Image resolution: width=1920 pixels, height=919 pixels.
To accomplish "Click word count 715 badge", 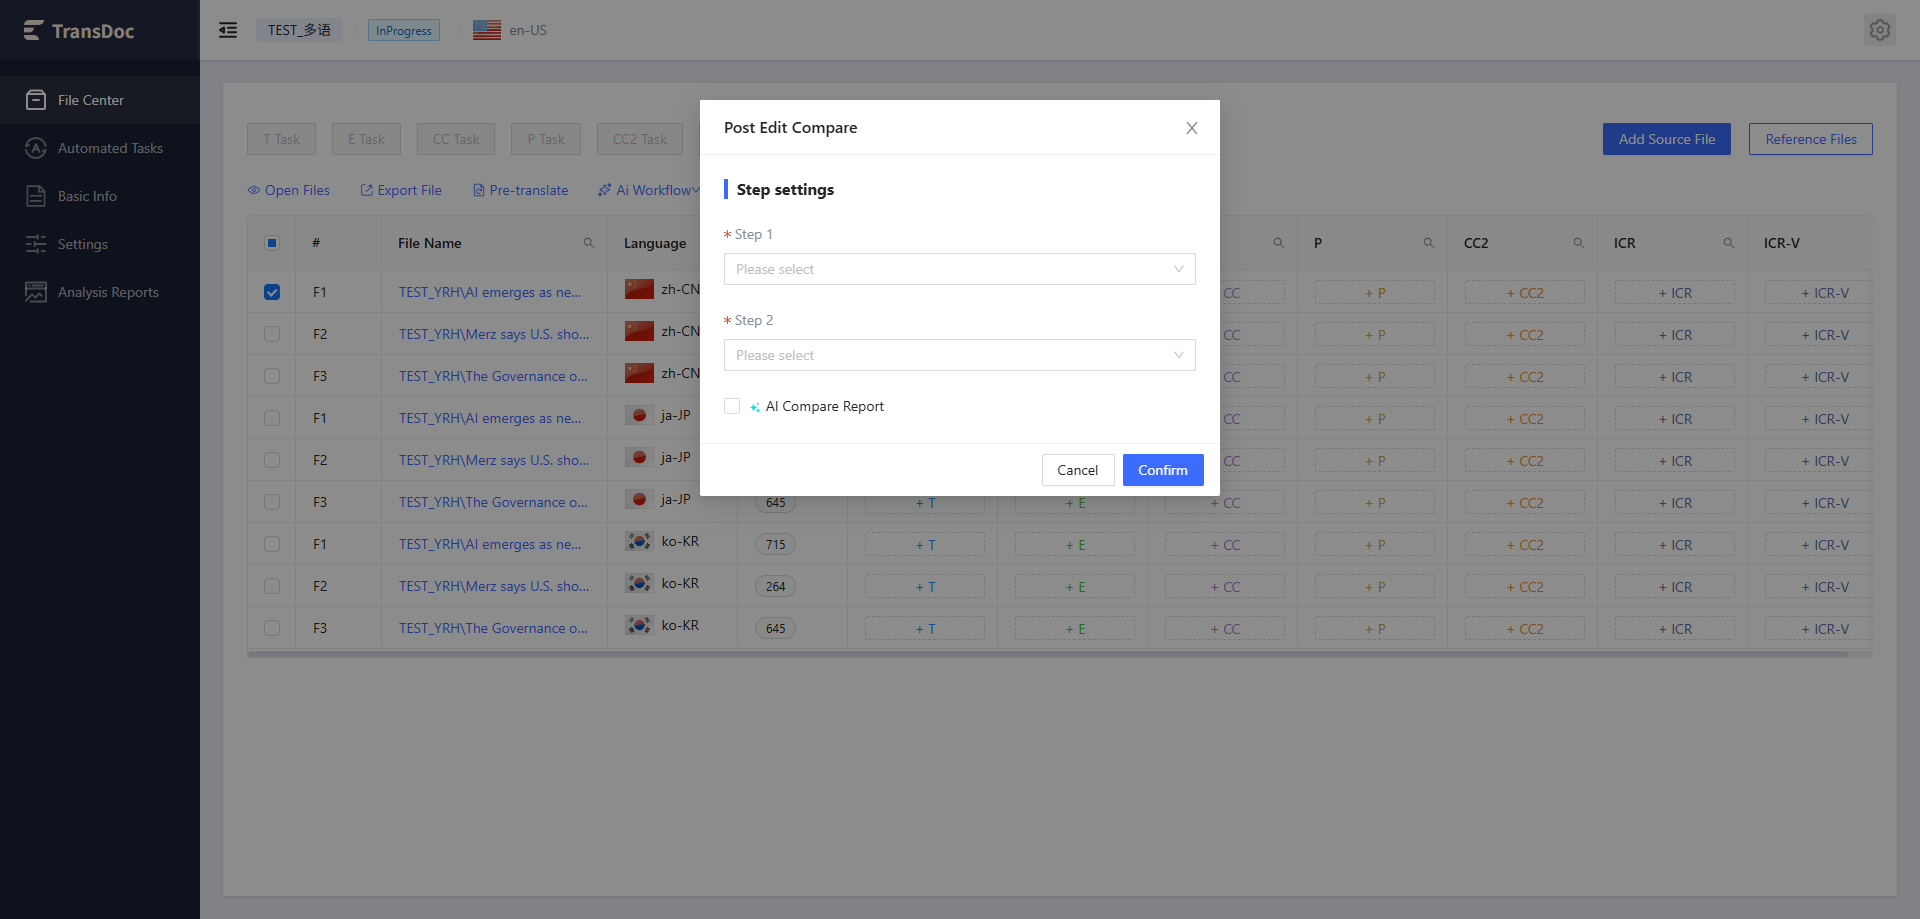I will tap(776, 545).
